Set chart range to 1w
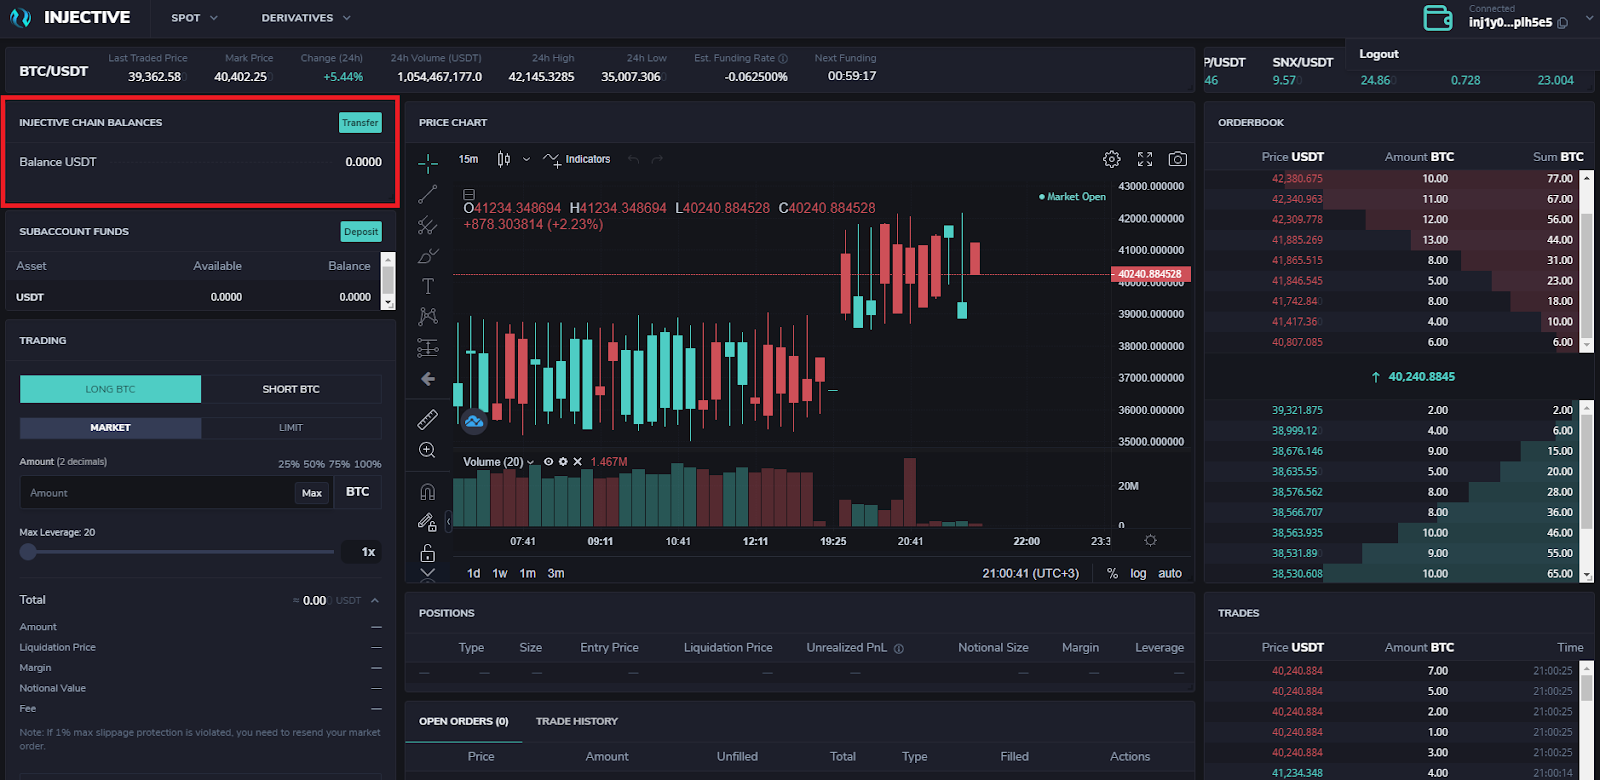 coord(500,573)
